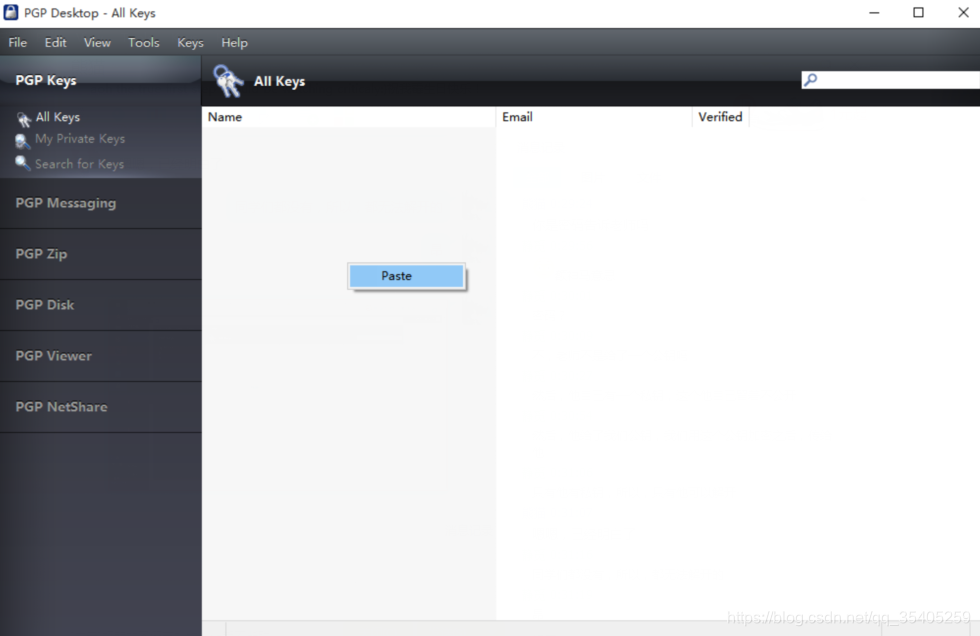The image size is (980, 636).
Task: Select My Private Keys in the sidebar
Action: coord(80,139)
